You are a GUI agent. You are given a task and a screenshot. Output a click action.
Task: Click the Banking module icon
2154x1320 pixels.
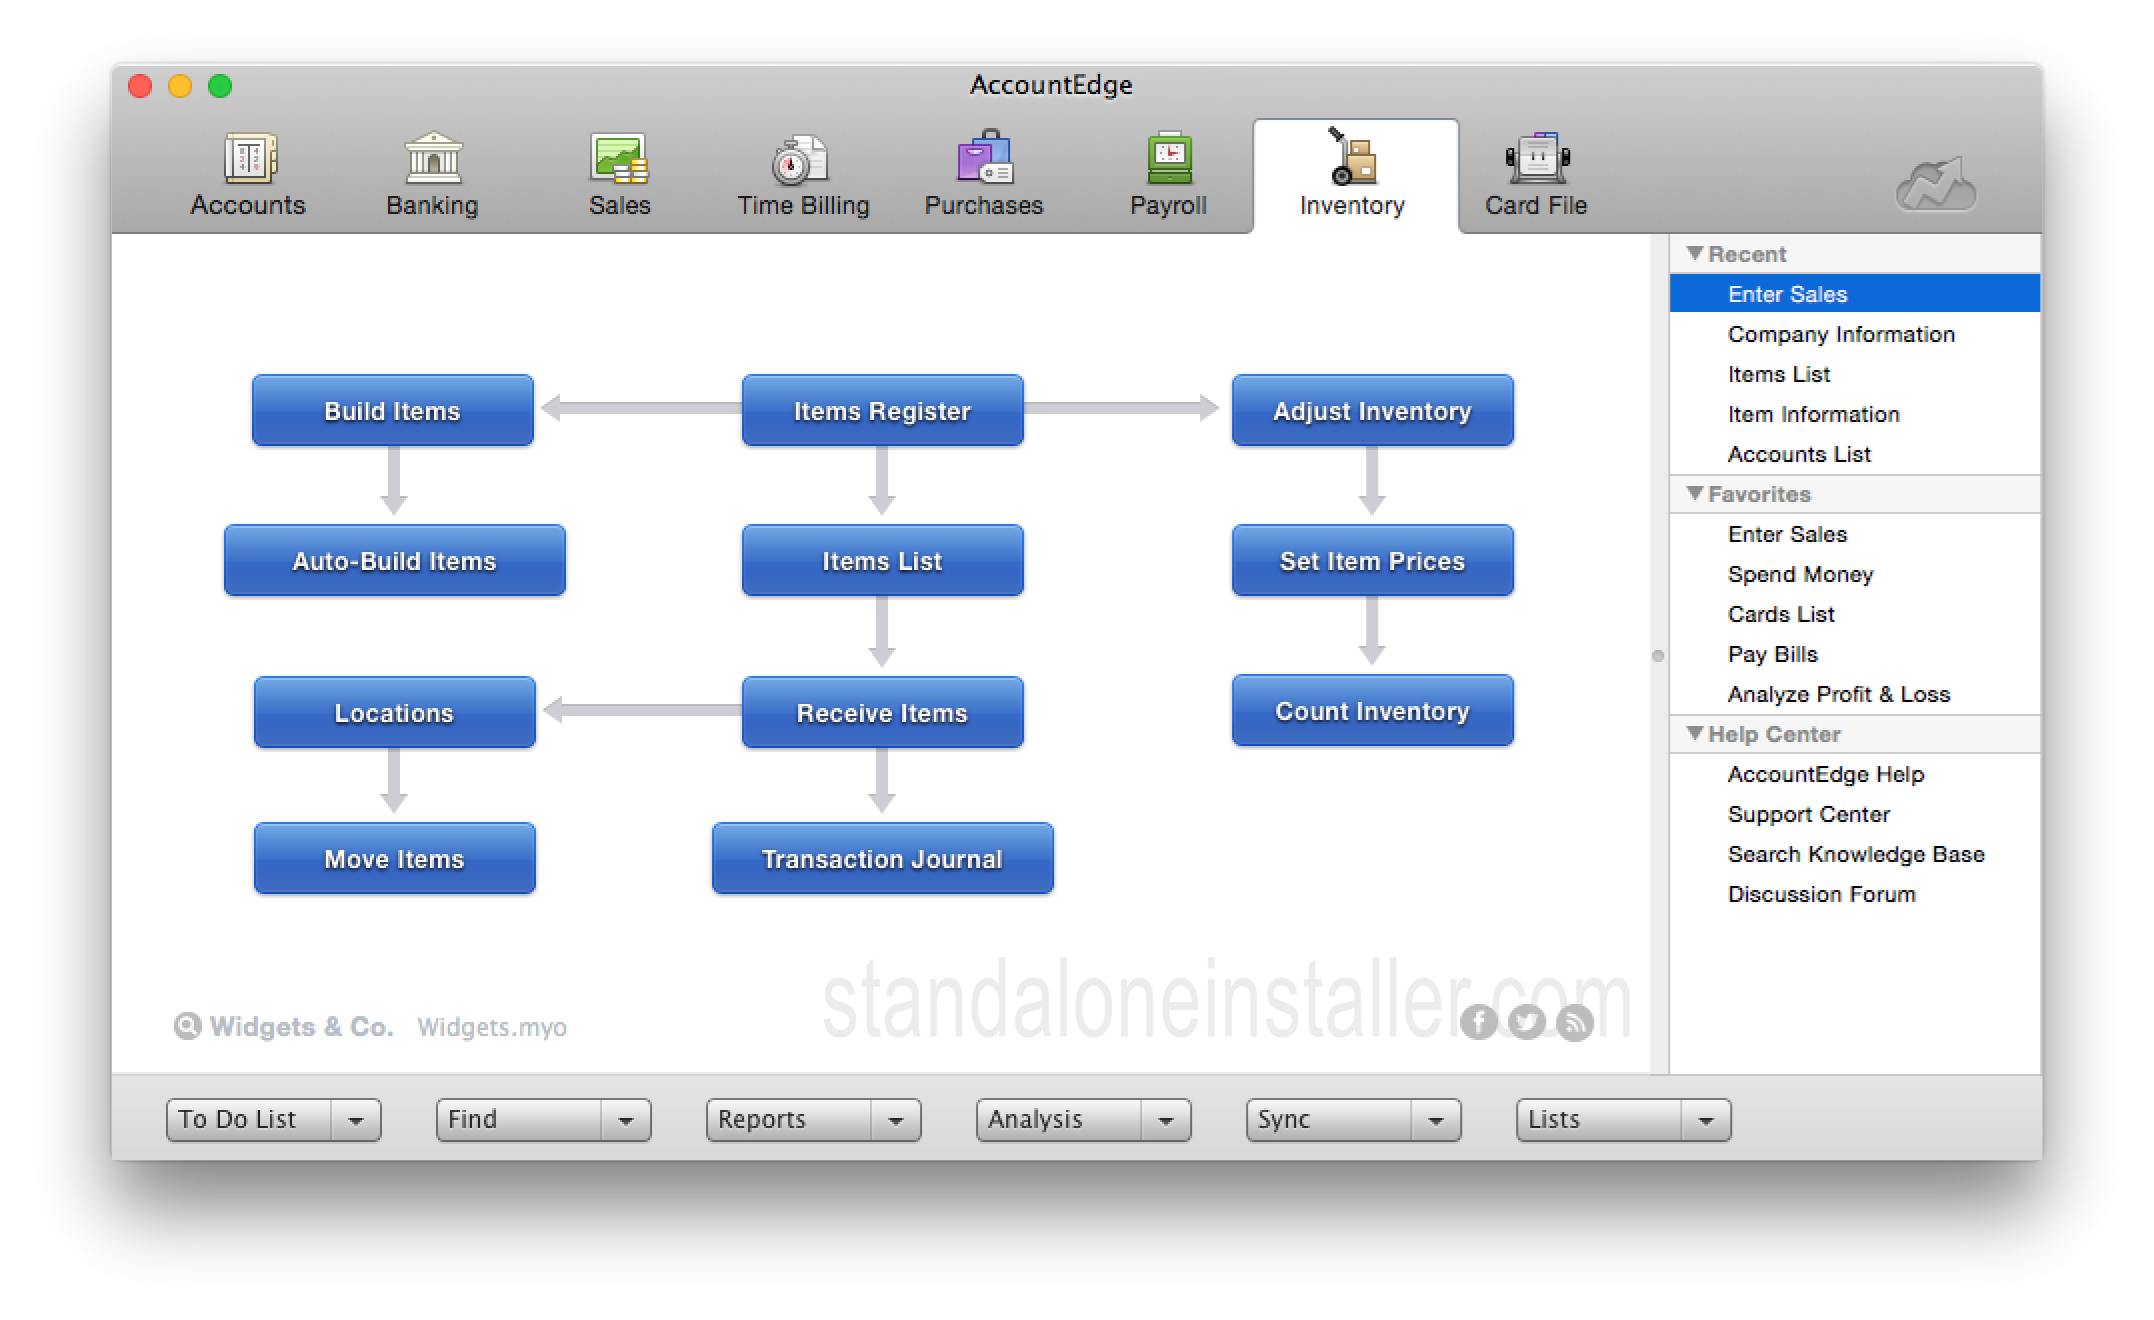tap(434, 172)
